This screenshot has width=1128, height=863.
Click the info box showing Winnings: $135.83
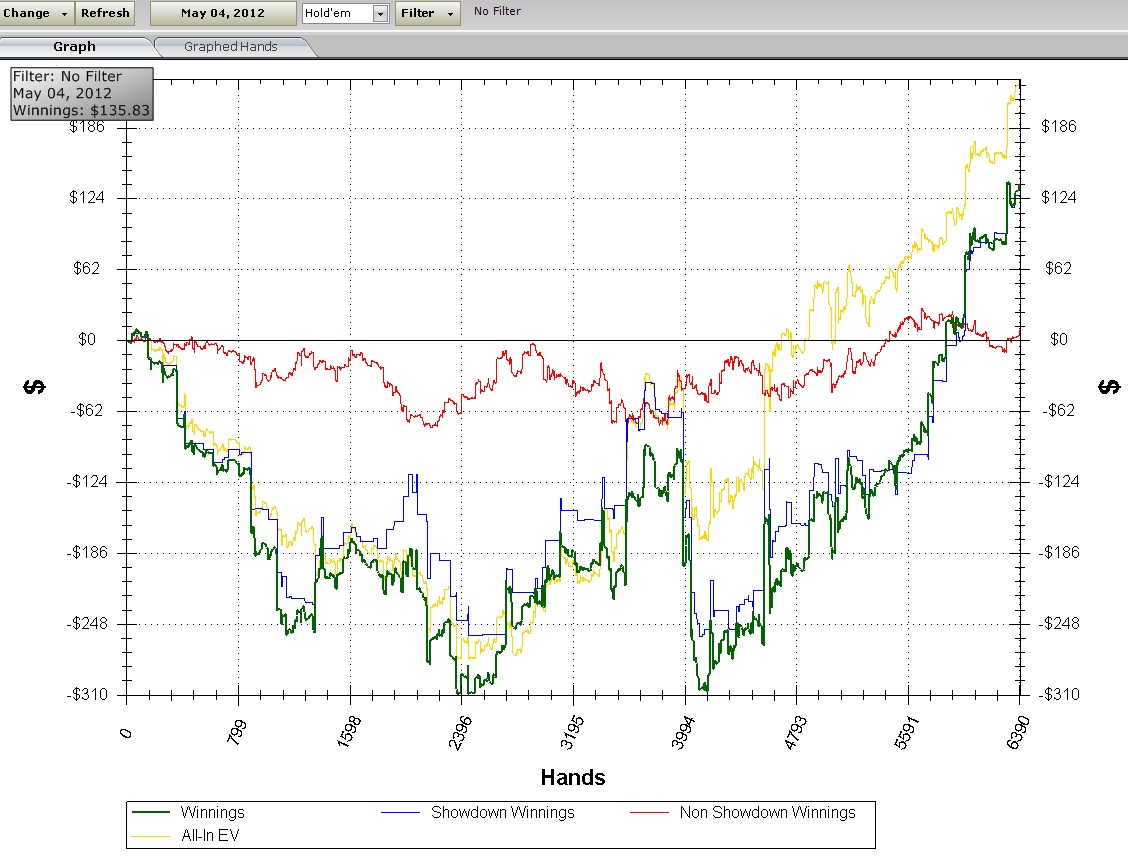[82, 93]
